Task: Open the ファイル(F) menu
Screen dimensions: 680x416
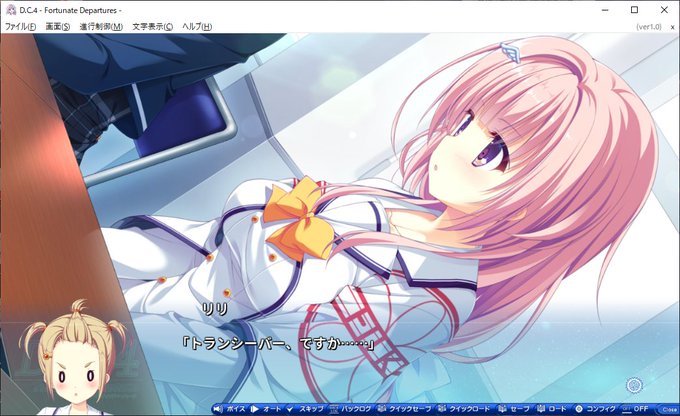Action: click(x=20, y=26)
